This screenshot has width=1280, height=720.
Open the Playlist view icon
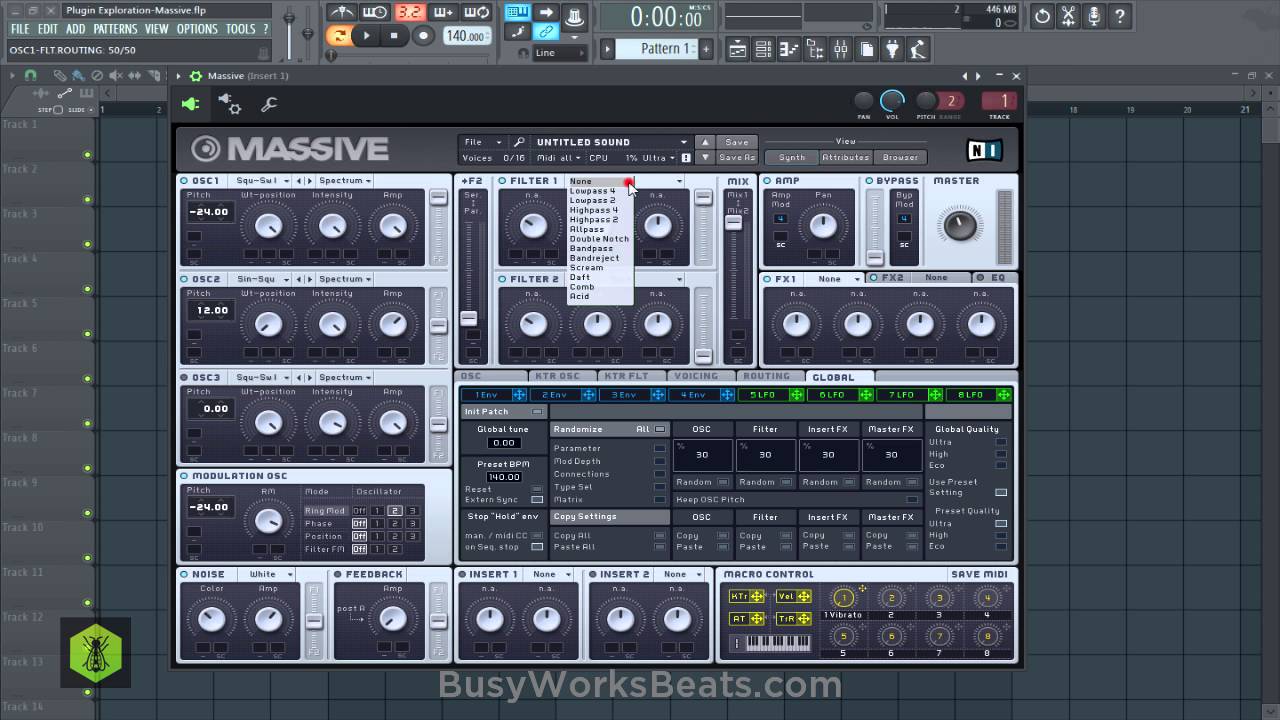(x=737, y=48)
